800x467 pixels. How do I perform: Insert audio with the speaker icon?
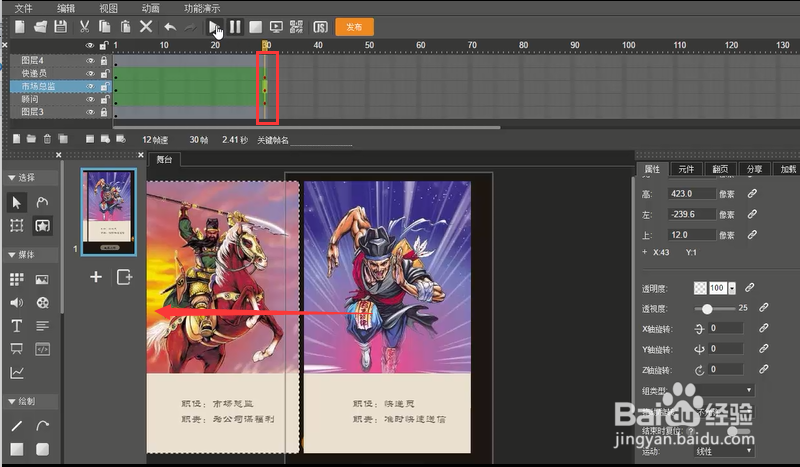[x=16, y=303]
